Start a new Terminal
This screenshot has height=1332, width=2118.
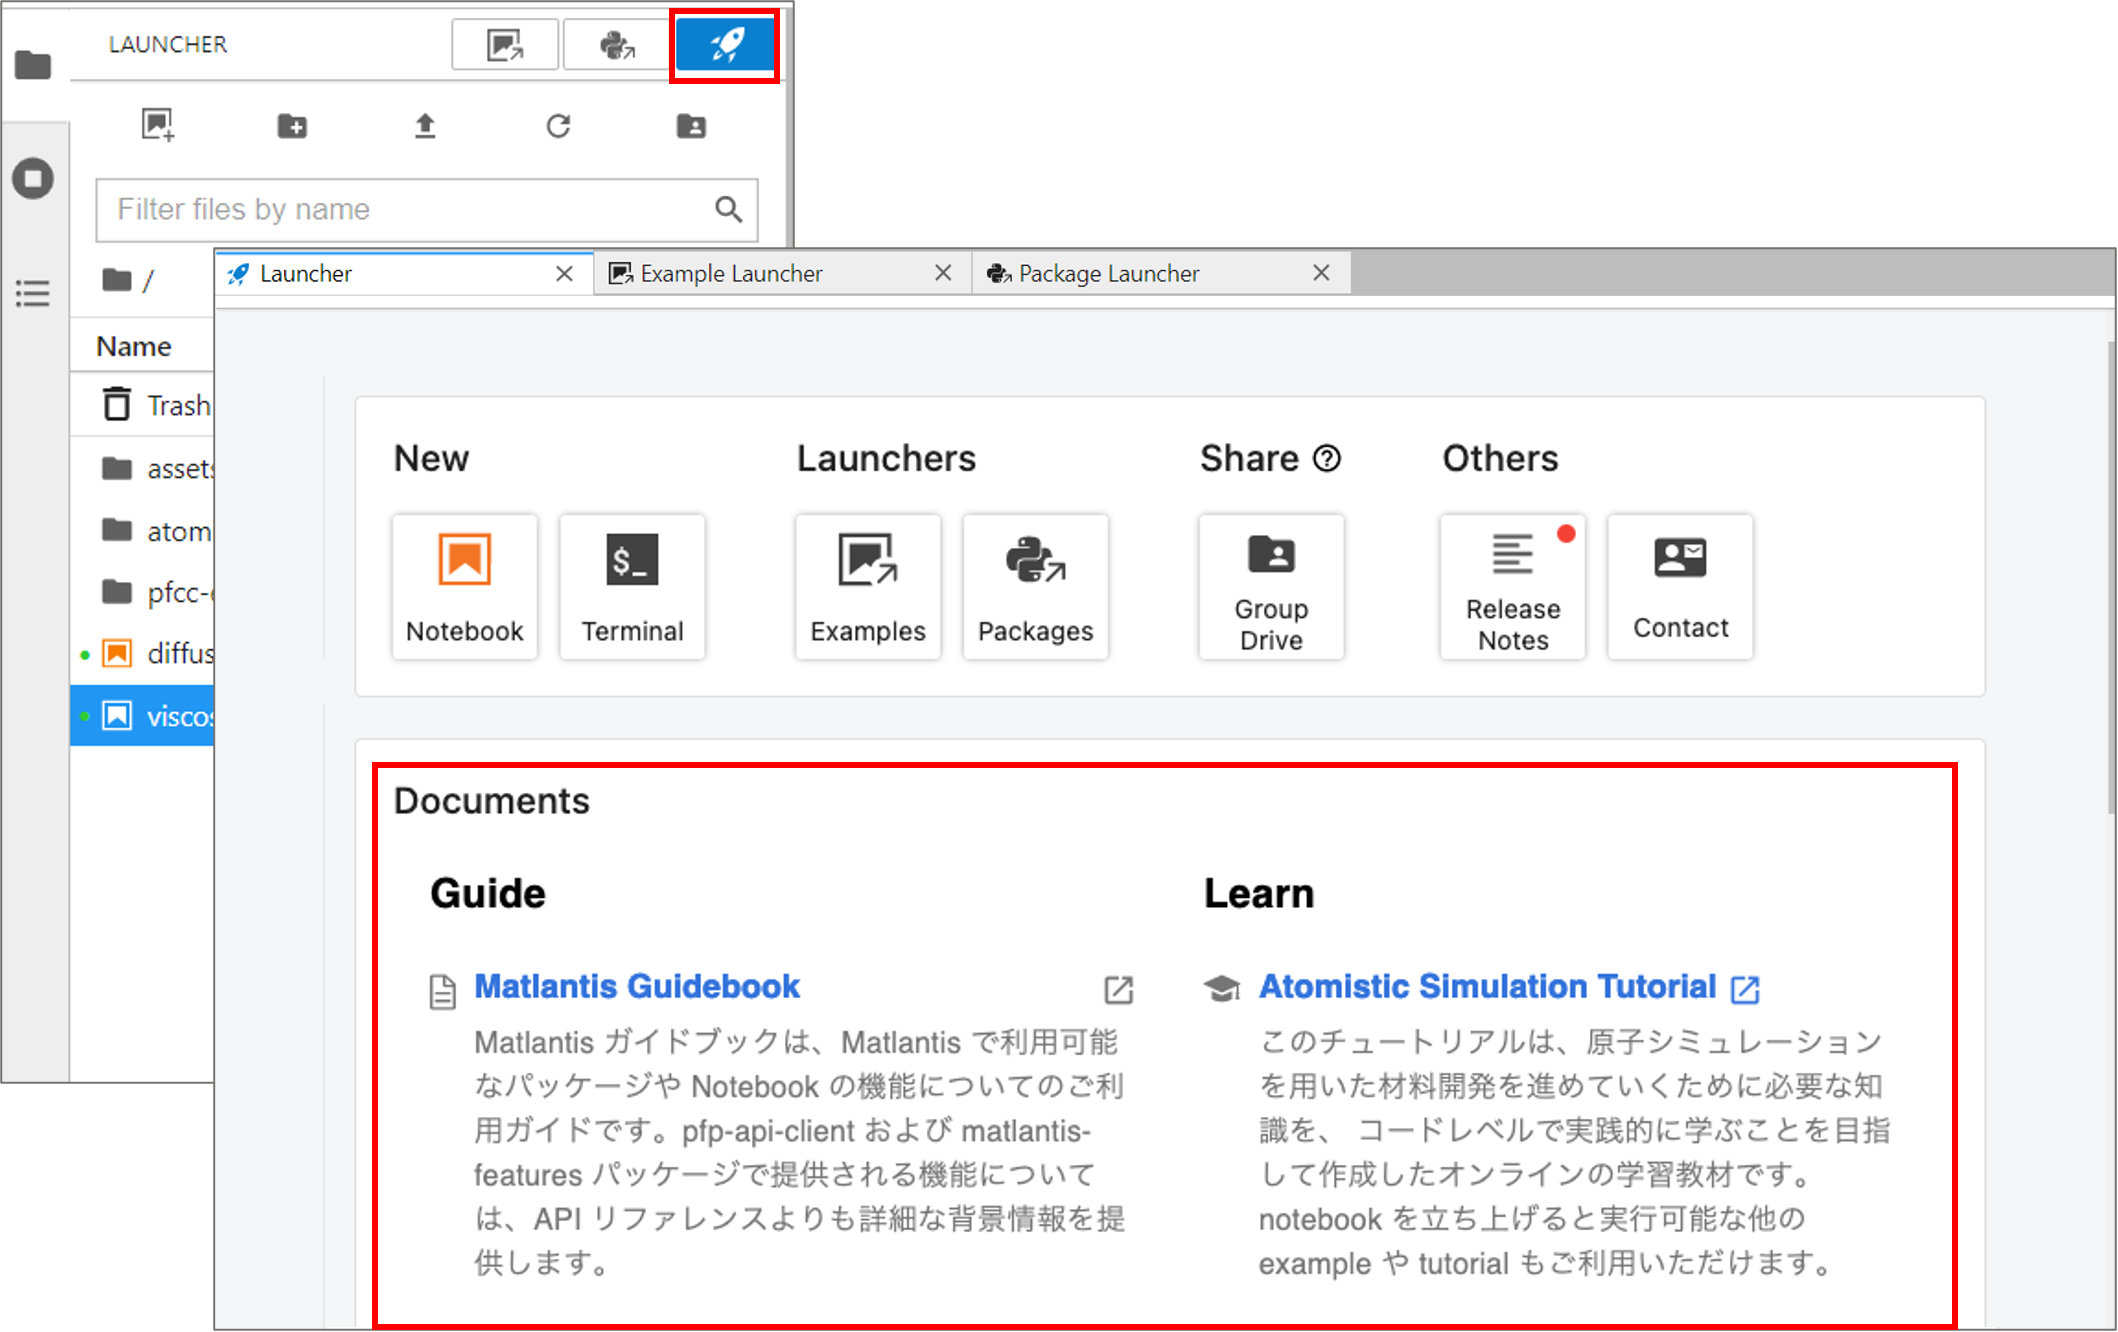point(632,587)
